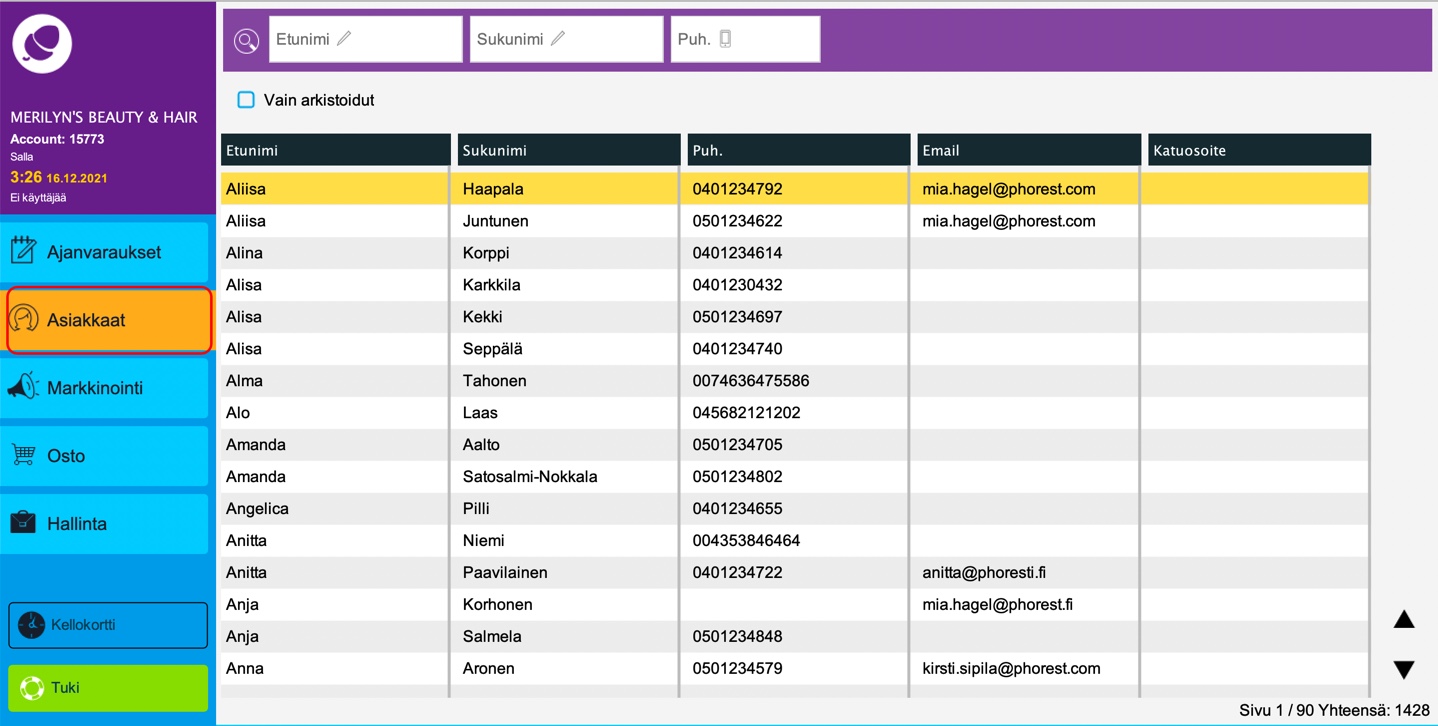Screen dimensions: 1438x726
Task: Click the phone number 0401234792
Action: coord(737,189)
